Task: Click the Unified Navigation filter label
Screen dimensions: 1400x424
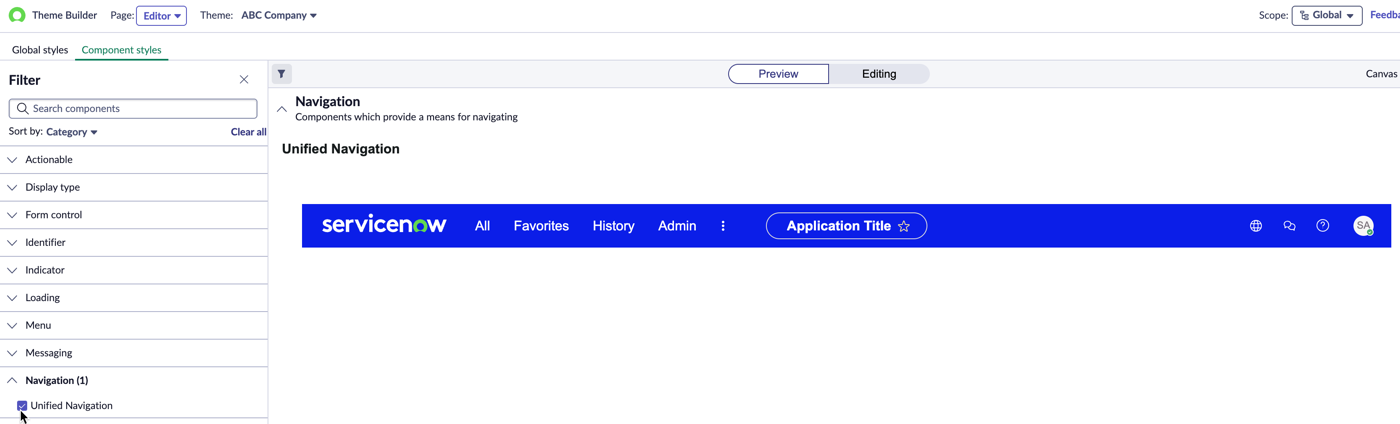Action: pos(71,406)
